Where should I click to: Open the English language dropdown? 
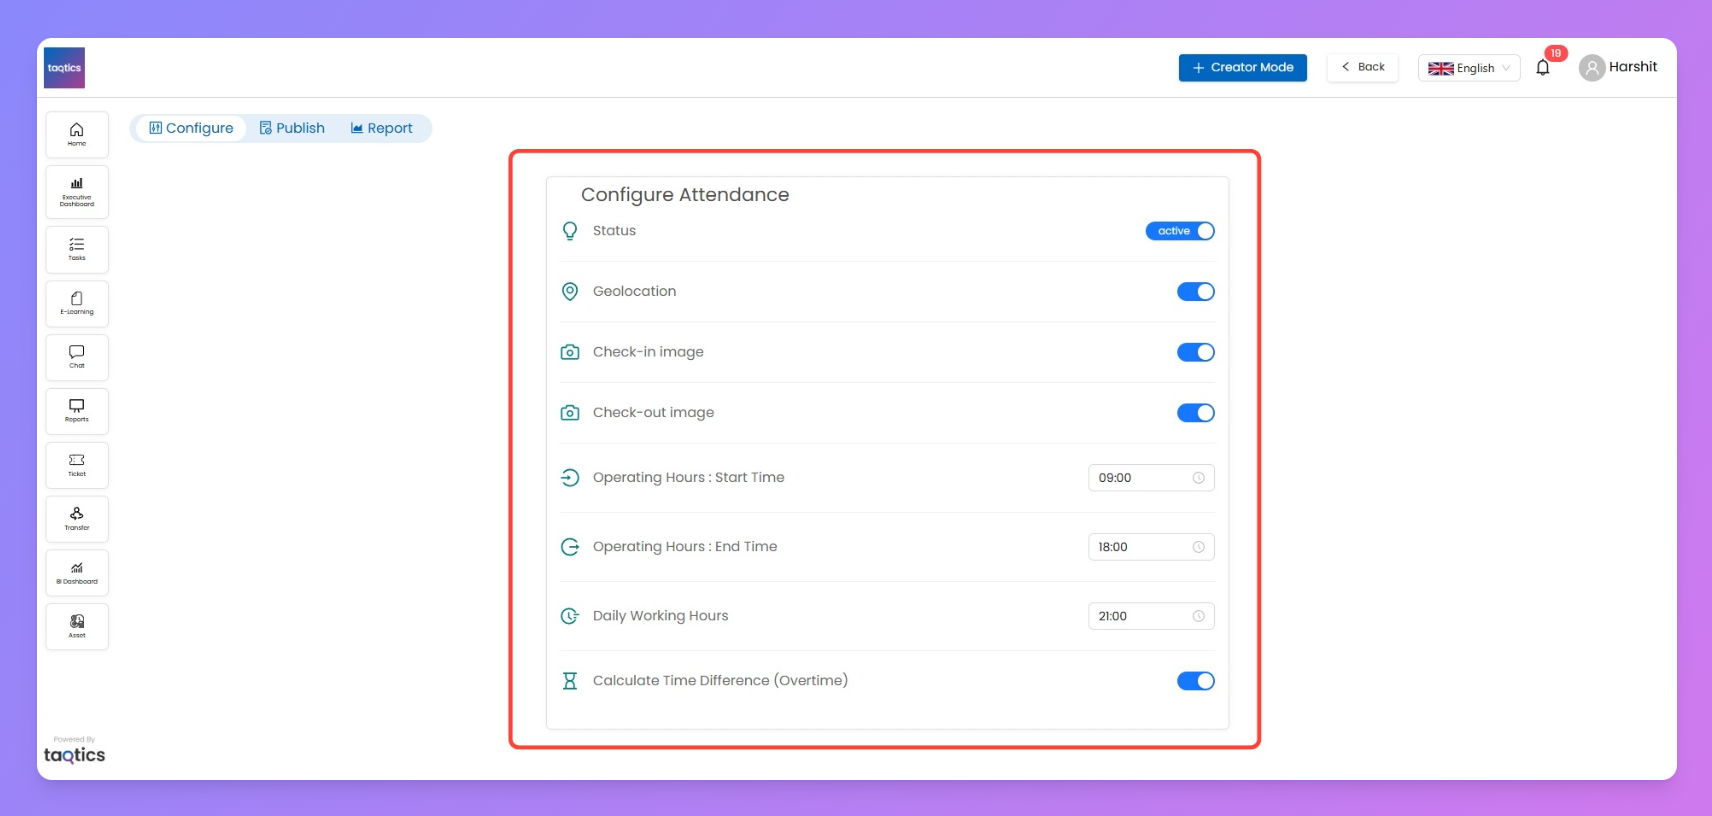pyautogui.click(x=1469, y=68)
